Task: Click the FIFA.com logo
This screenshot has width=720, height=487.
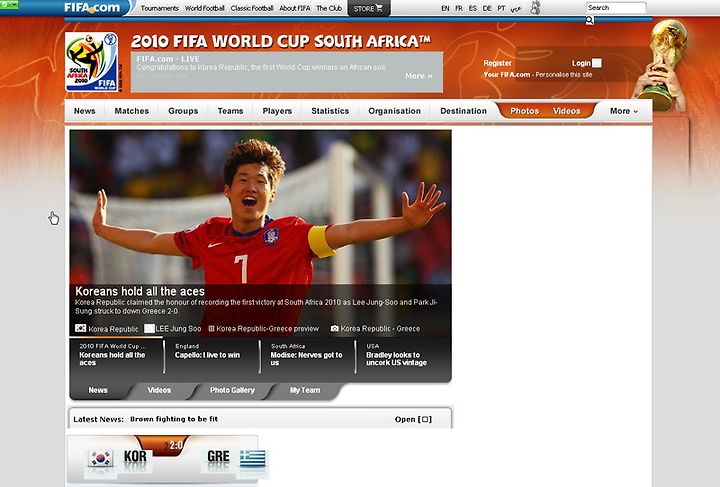Action: (x=91, y=8)
